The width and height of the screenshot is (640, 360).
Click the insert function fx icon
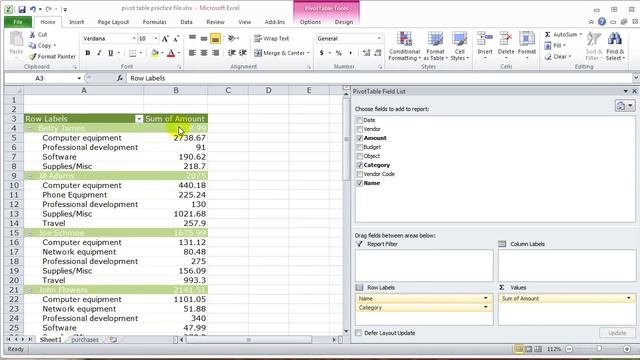coord(120,78)
